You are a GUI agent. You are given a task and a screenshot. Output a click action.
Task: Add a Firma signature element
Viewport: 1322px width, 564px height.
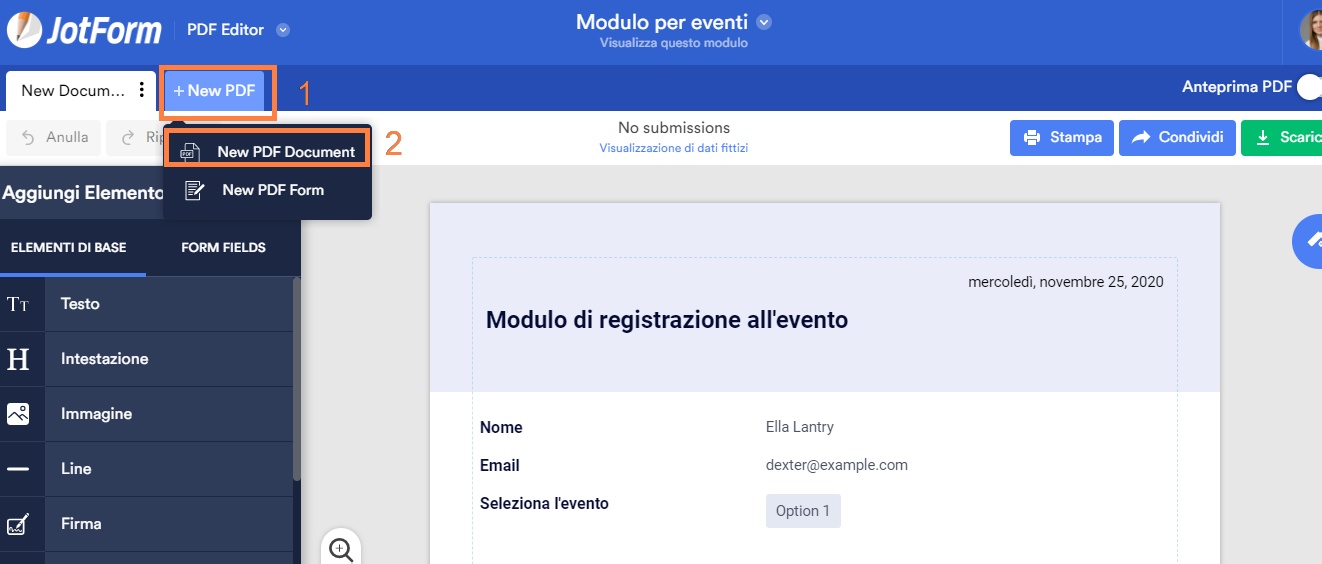(81, 524)
